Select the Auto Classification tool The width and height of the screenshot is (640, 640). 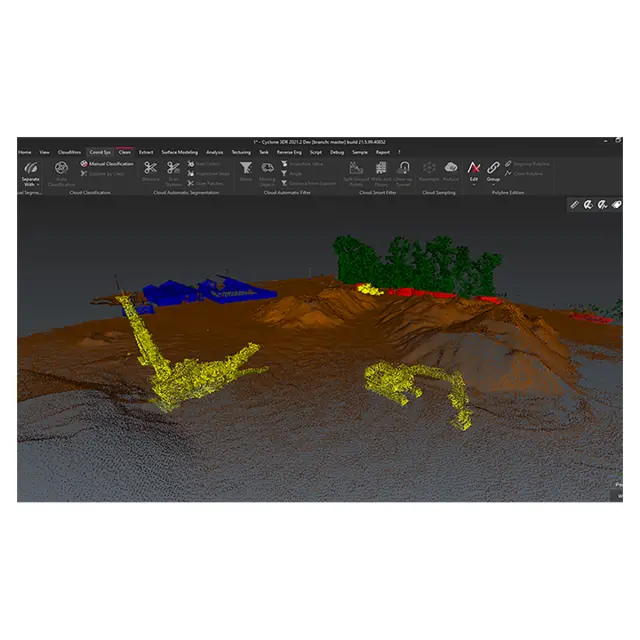pyautogui.click(x=61, y=168)
